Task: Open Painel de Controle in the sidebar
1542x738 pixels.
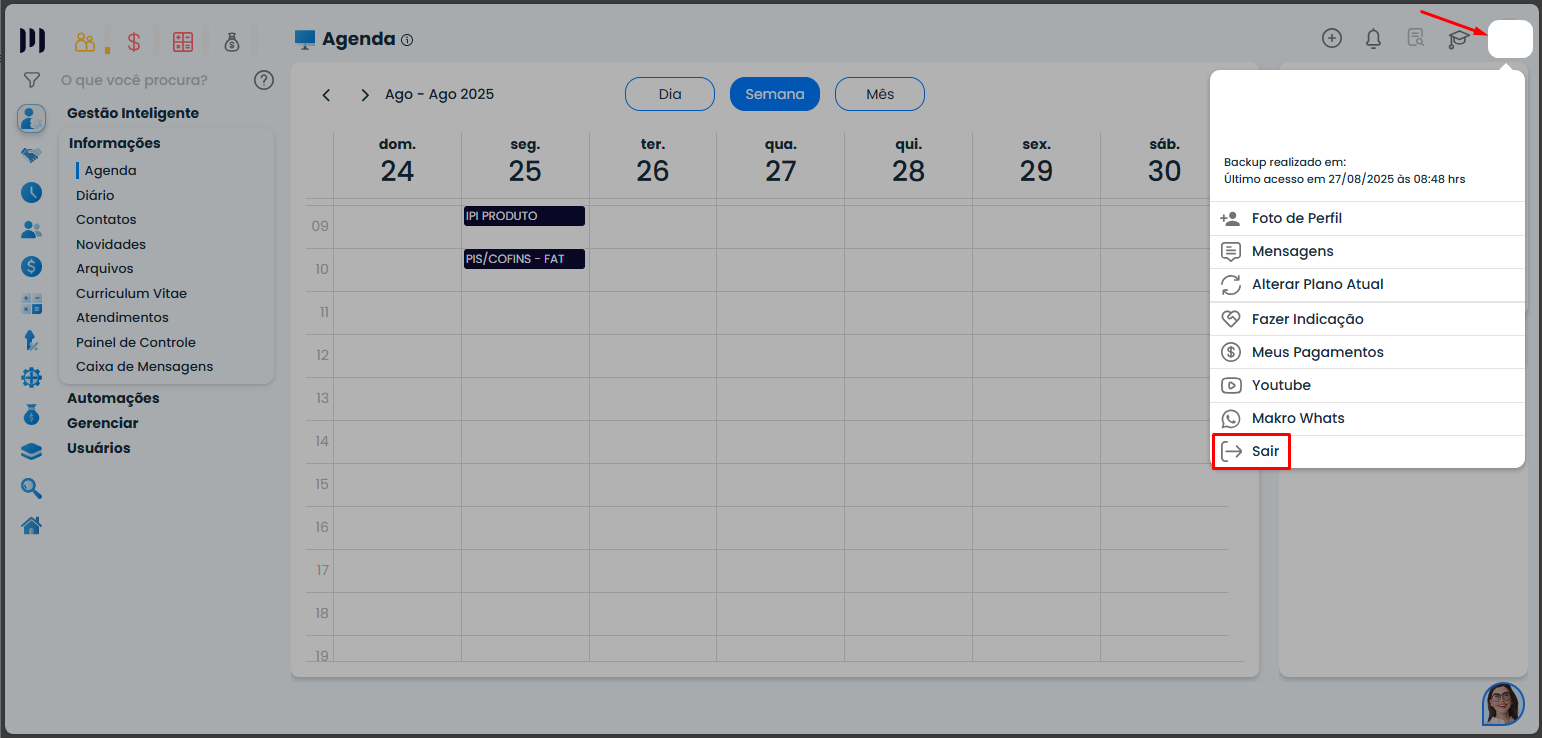Action: [136, 342]
